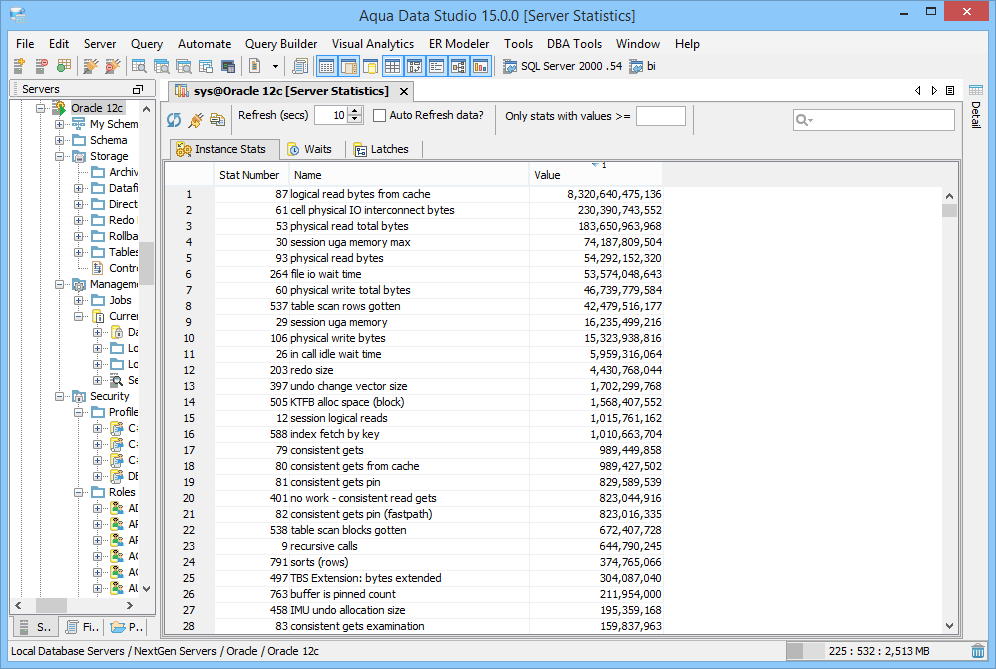Sort by the Value column header
Screen dimensions: 996x669
[x=596, y=175]
